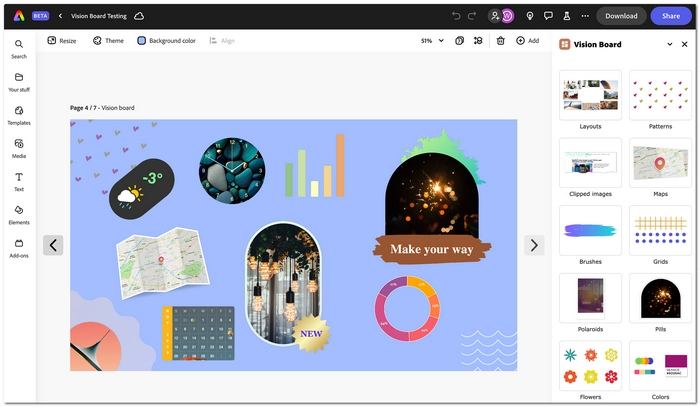700x407 pixels.
Task: Select the Layouts thumbnail
Action: (590, 95)
